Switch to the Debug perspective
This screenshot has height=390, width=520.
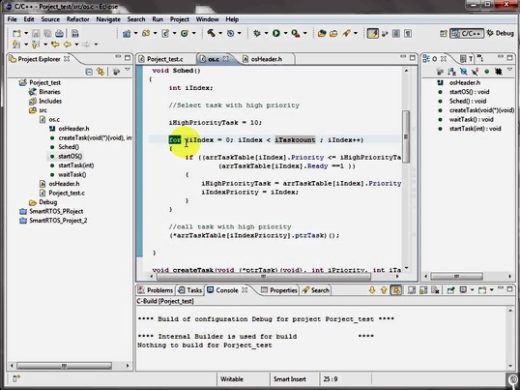(x=500, y=33)
